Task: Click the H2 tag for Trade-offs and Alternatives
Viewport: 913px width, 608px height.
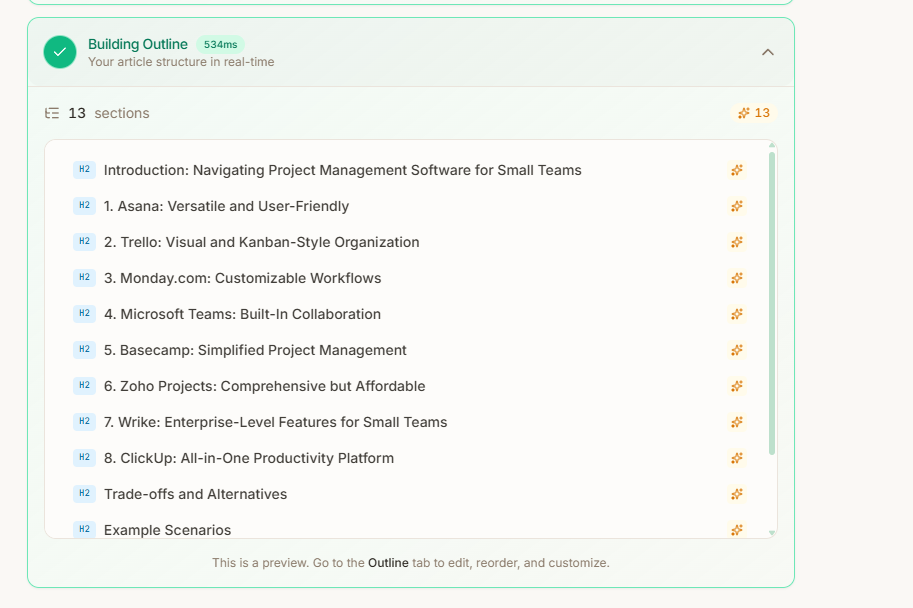Action: tap(84, 494)
